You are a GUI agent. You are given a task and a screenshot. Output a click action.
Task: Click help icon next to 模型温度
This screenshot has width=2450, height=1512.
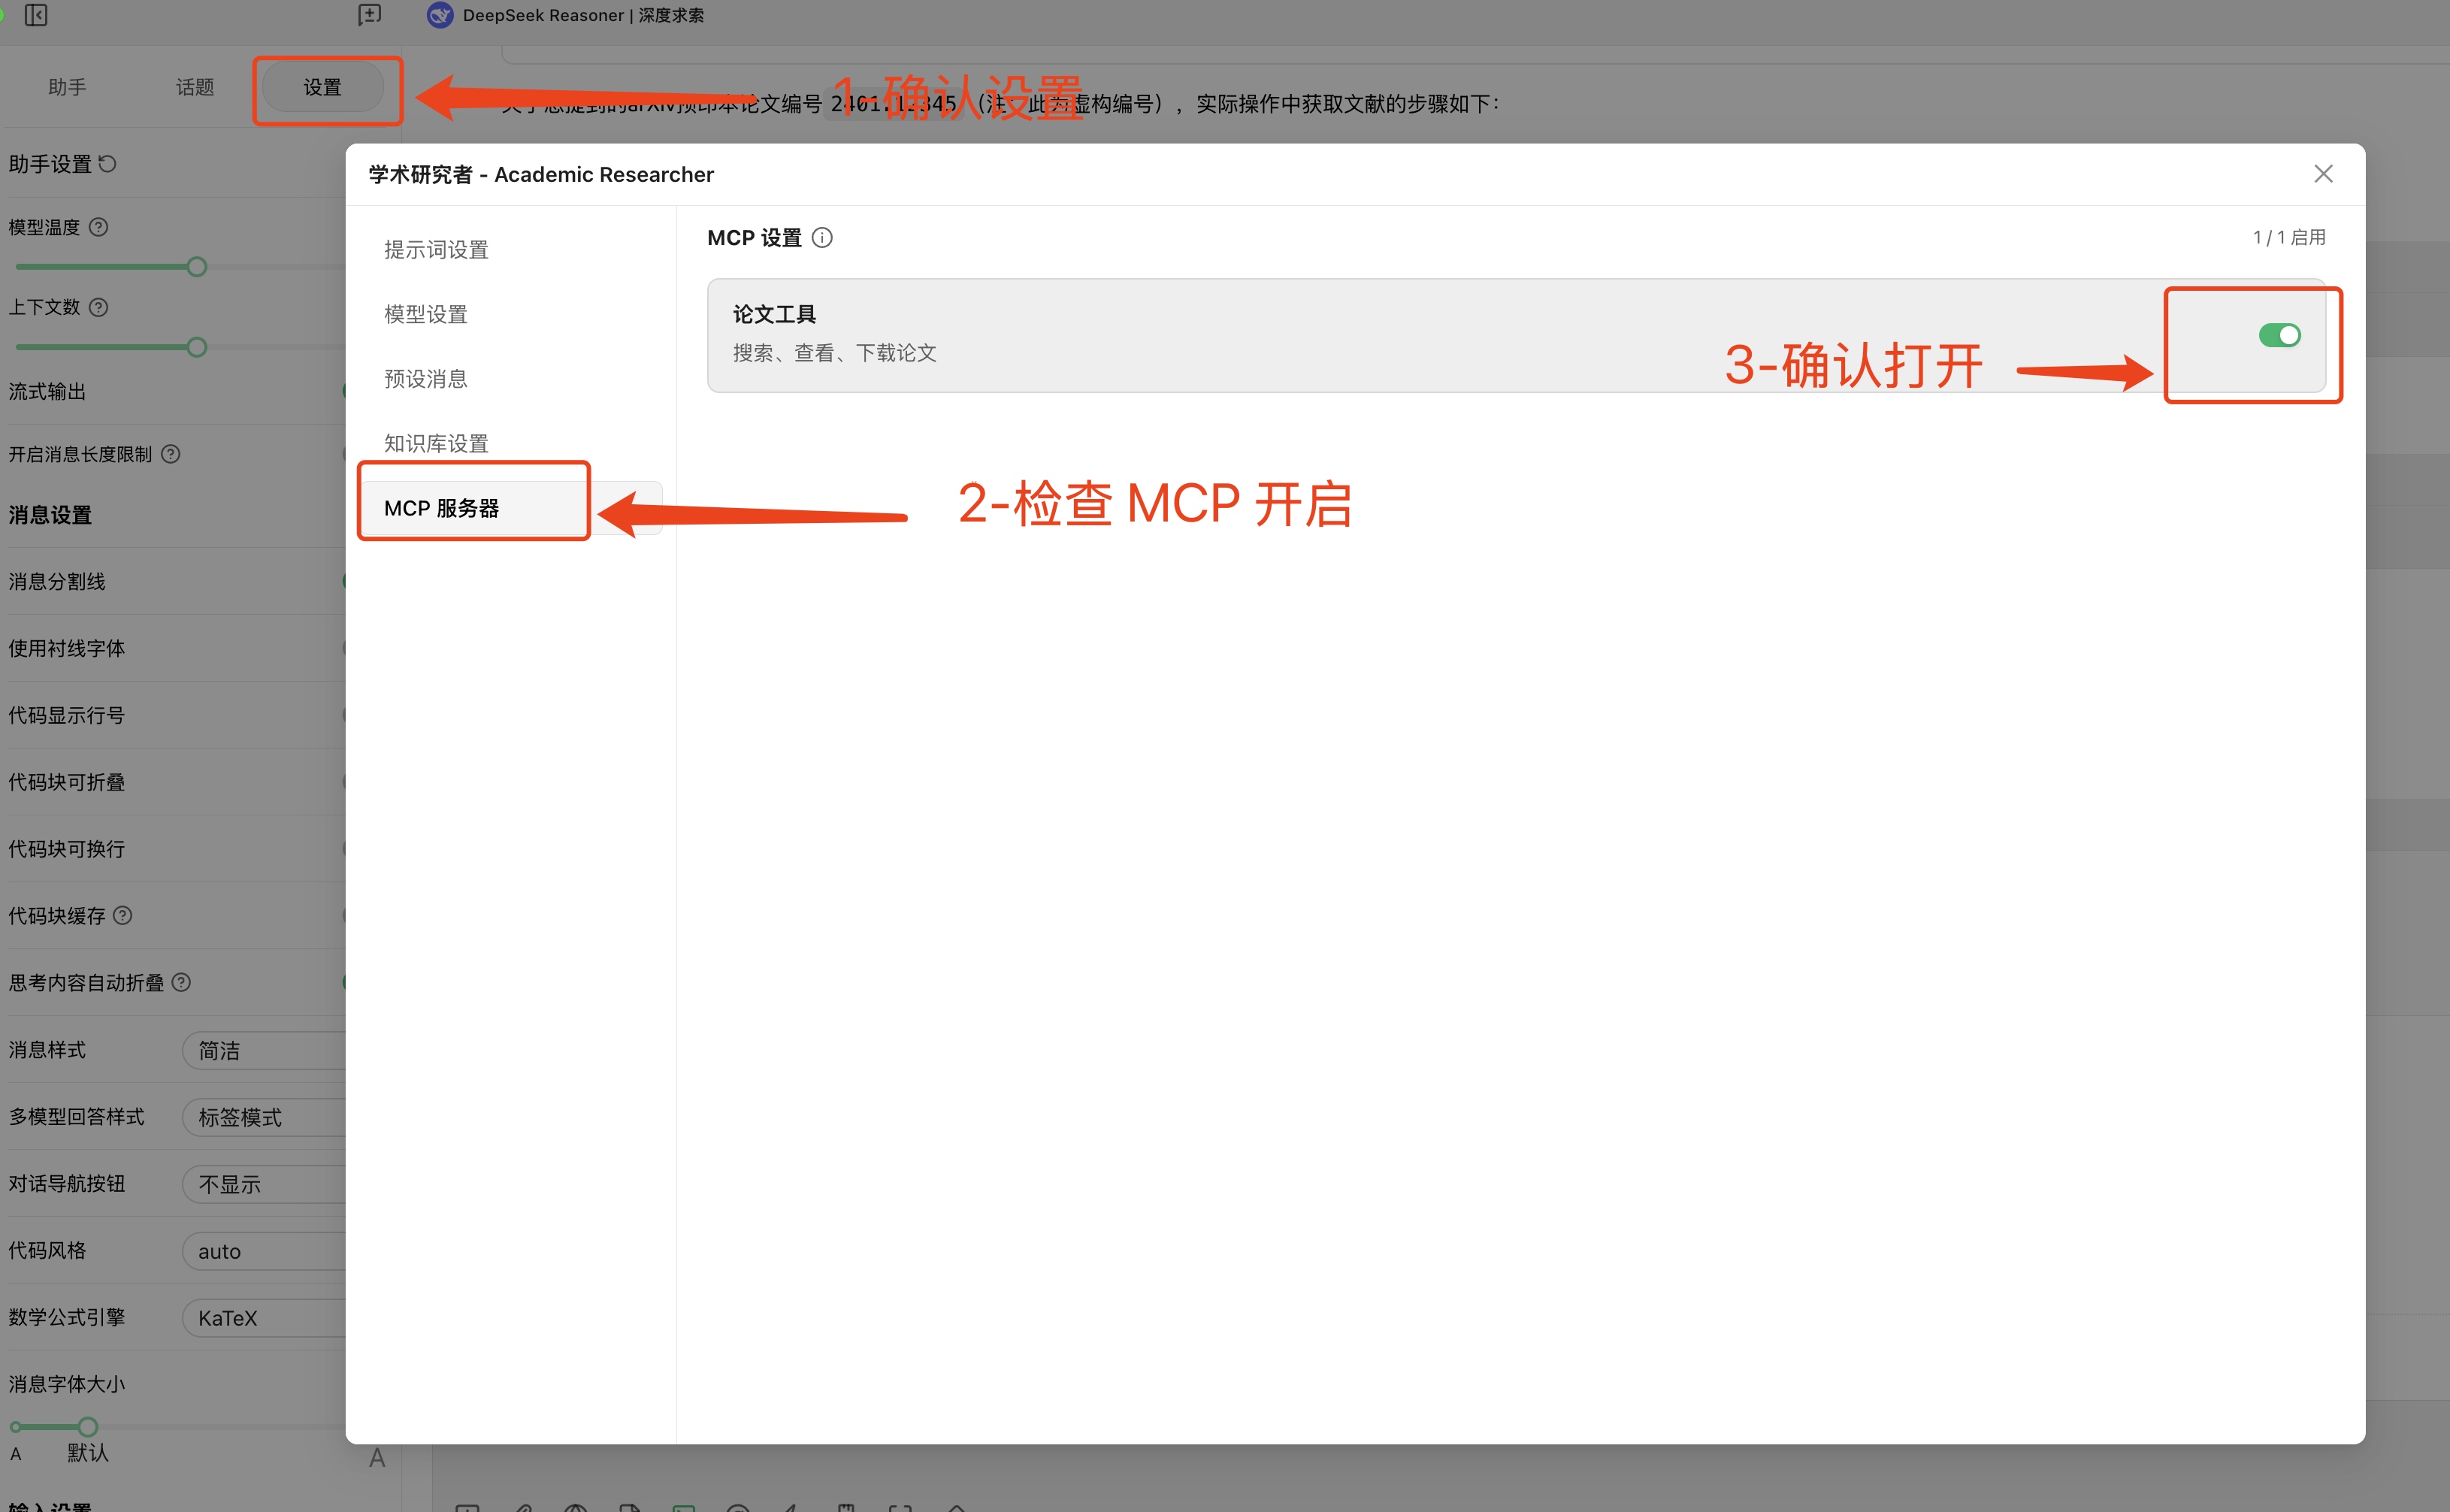pyautogui.click(x=98, y=227)
